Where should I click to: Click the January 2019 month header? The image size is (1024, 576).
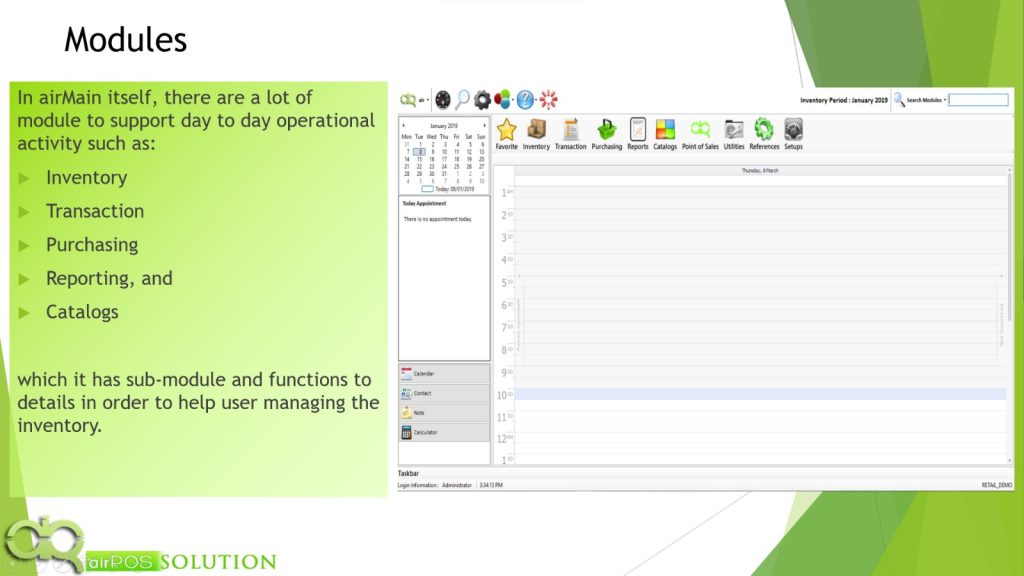tap(444, 125)
